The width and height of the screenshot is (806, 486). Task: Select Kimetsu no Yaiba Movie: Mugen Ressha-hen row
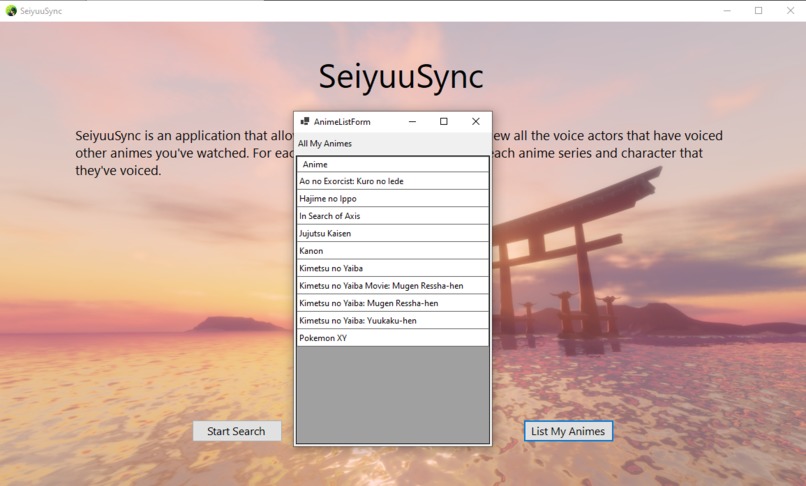(393, 286)
